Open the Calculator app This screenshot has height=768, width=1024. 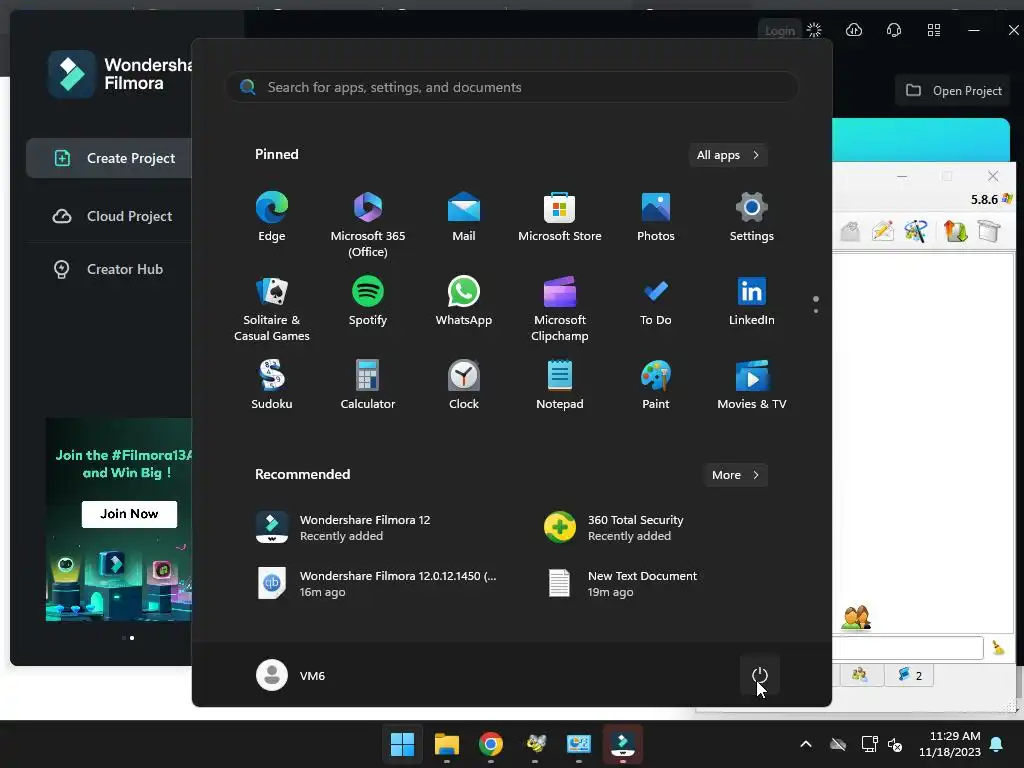coord(368,385)
